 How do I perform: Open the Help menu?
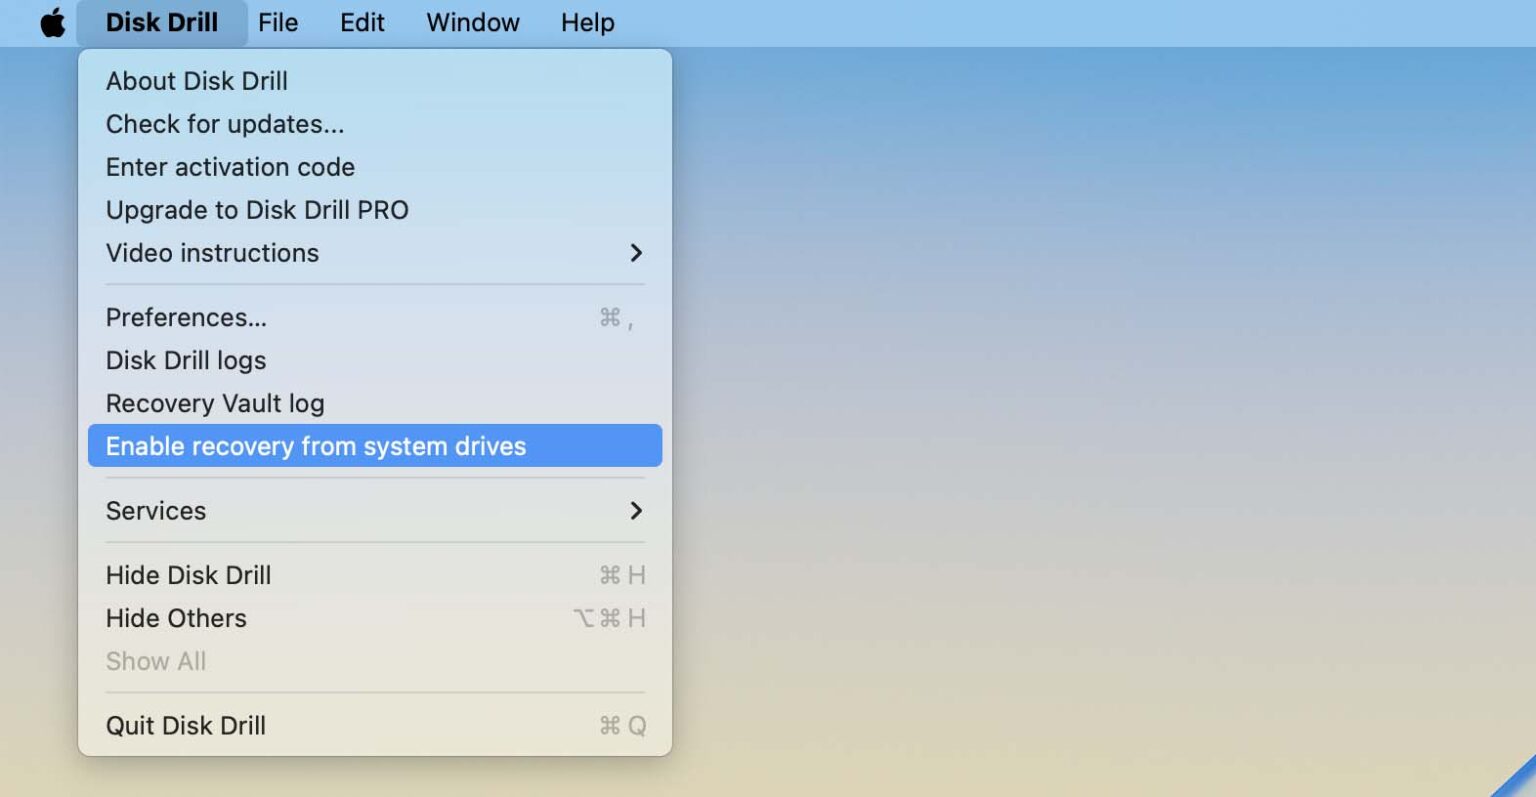[x=586, y=22]
